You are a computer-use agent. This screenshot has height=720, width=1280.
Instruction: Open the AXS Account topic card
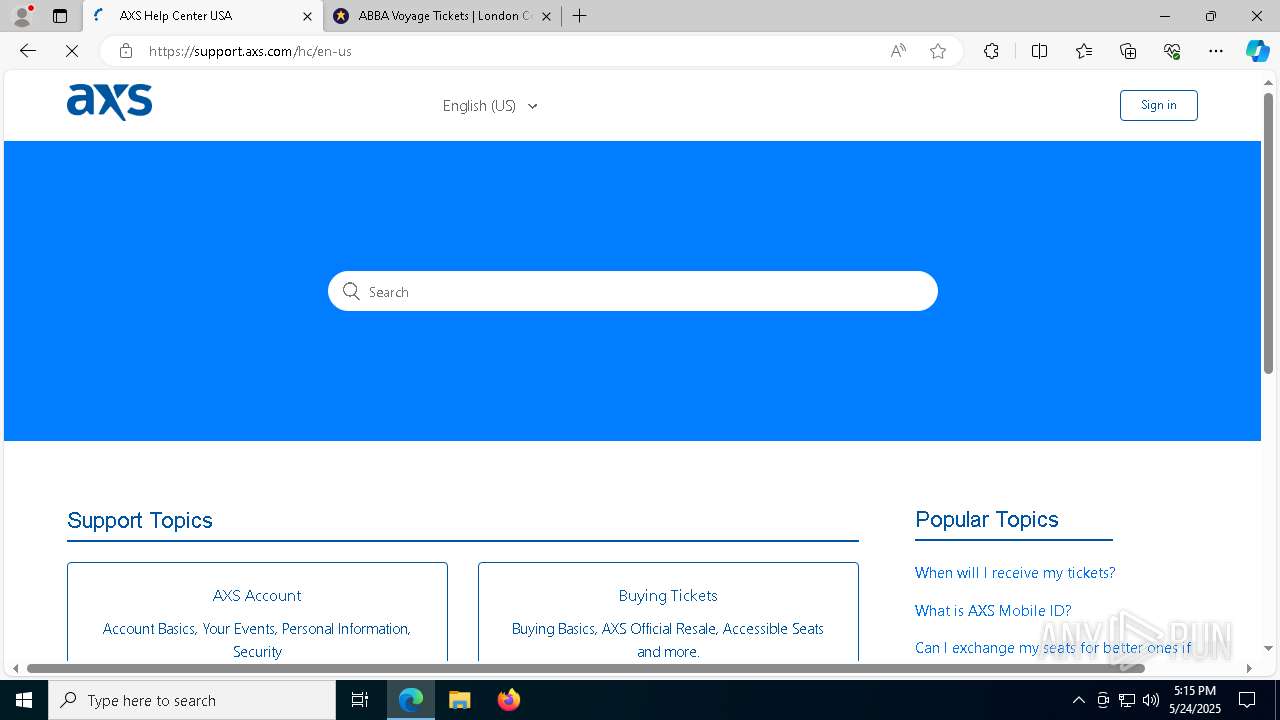click(x=257, y=611)
